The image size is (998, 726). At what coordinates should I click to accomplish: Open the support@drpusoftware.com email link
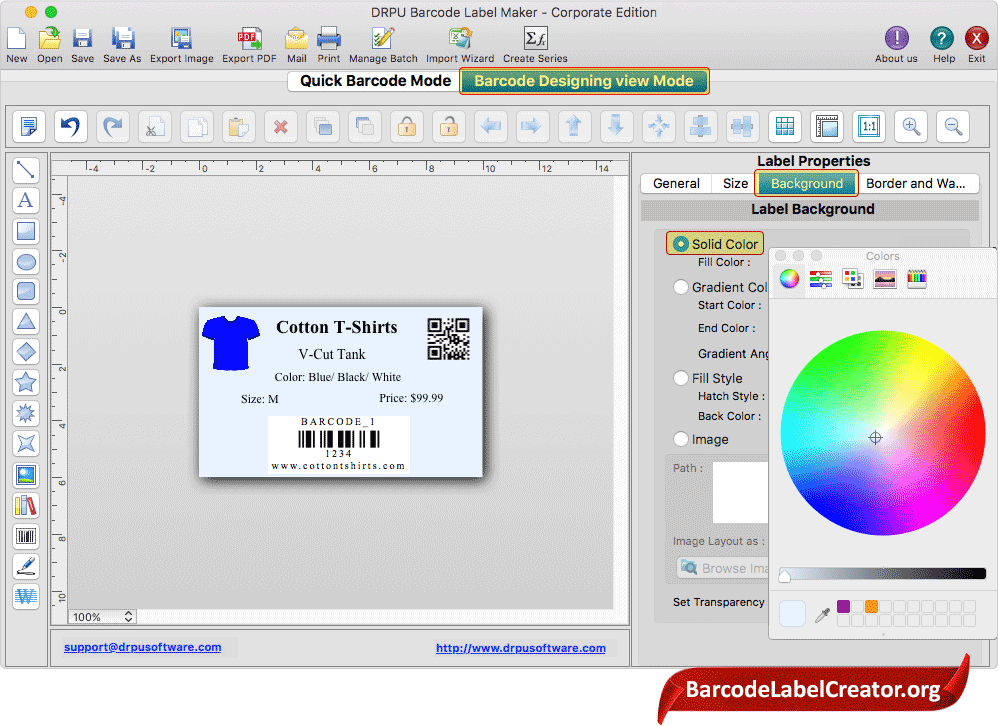click(143, 647)
